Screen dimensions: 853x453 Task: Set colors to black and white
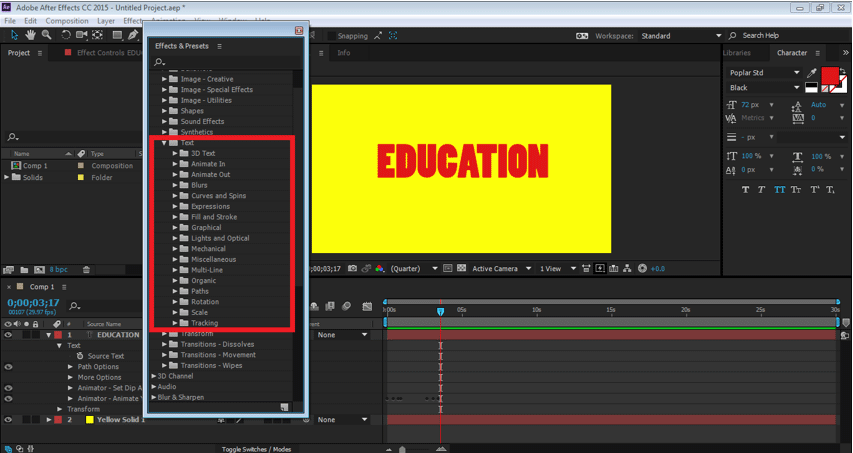click(811, 88)
